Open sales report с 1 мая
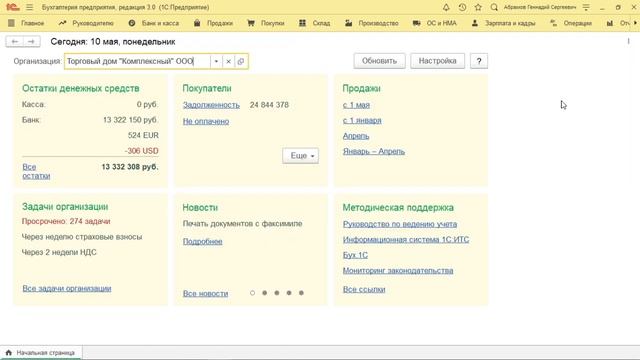Viewport: 640px width, 360px height. pyautogui.click(x=356, y=105)
